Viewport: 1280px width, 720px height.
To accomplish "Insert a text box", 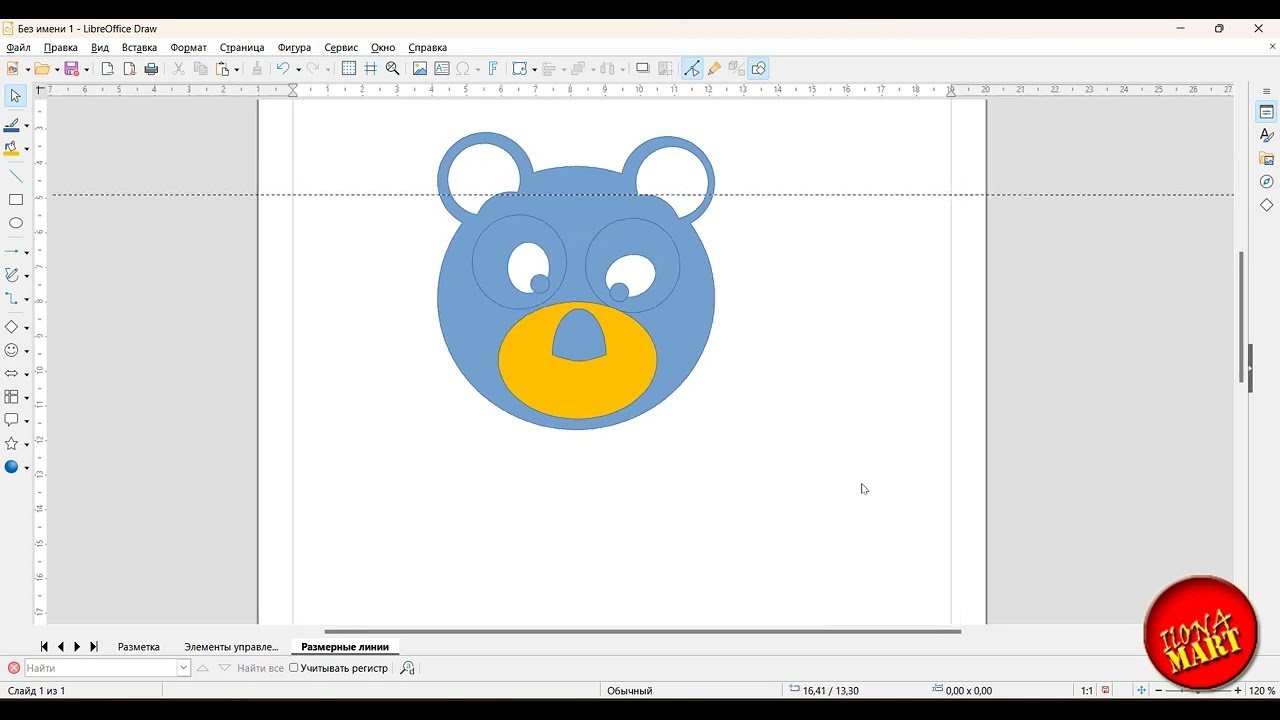I will click(442, 69).
